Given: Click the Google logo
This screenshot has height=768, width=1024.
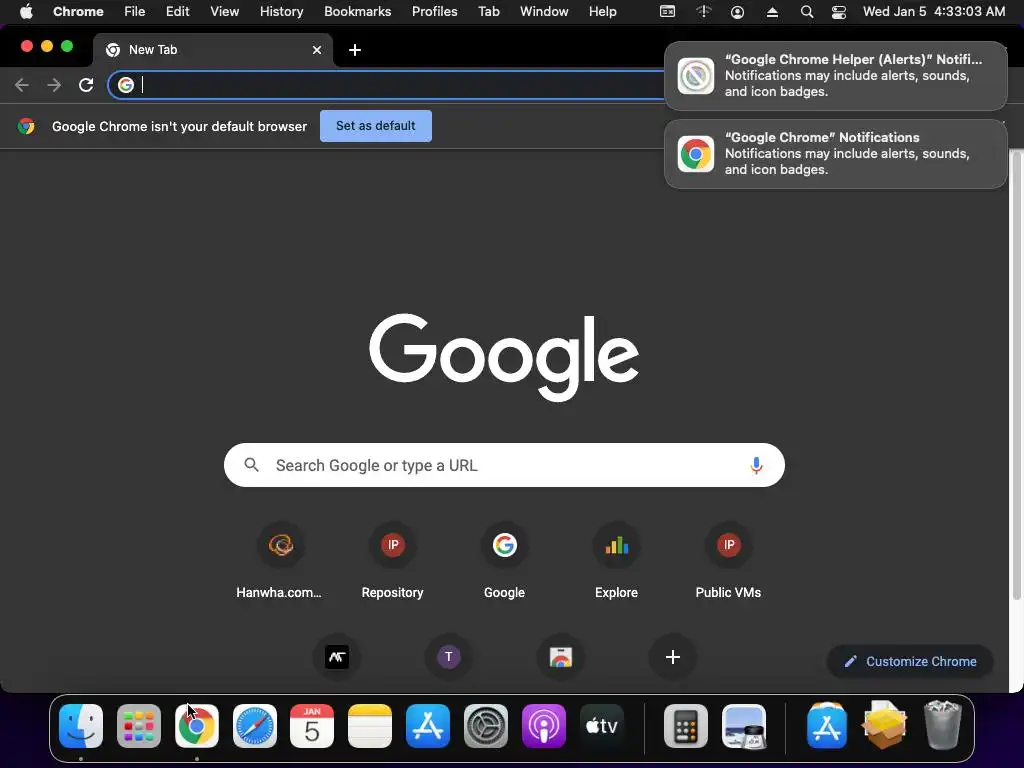Looking at the screenshot, I should click(504, 357).
